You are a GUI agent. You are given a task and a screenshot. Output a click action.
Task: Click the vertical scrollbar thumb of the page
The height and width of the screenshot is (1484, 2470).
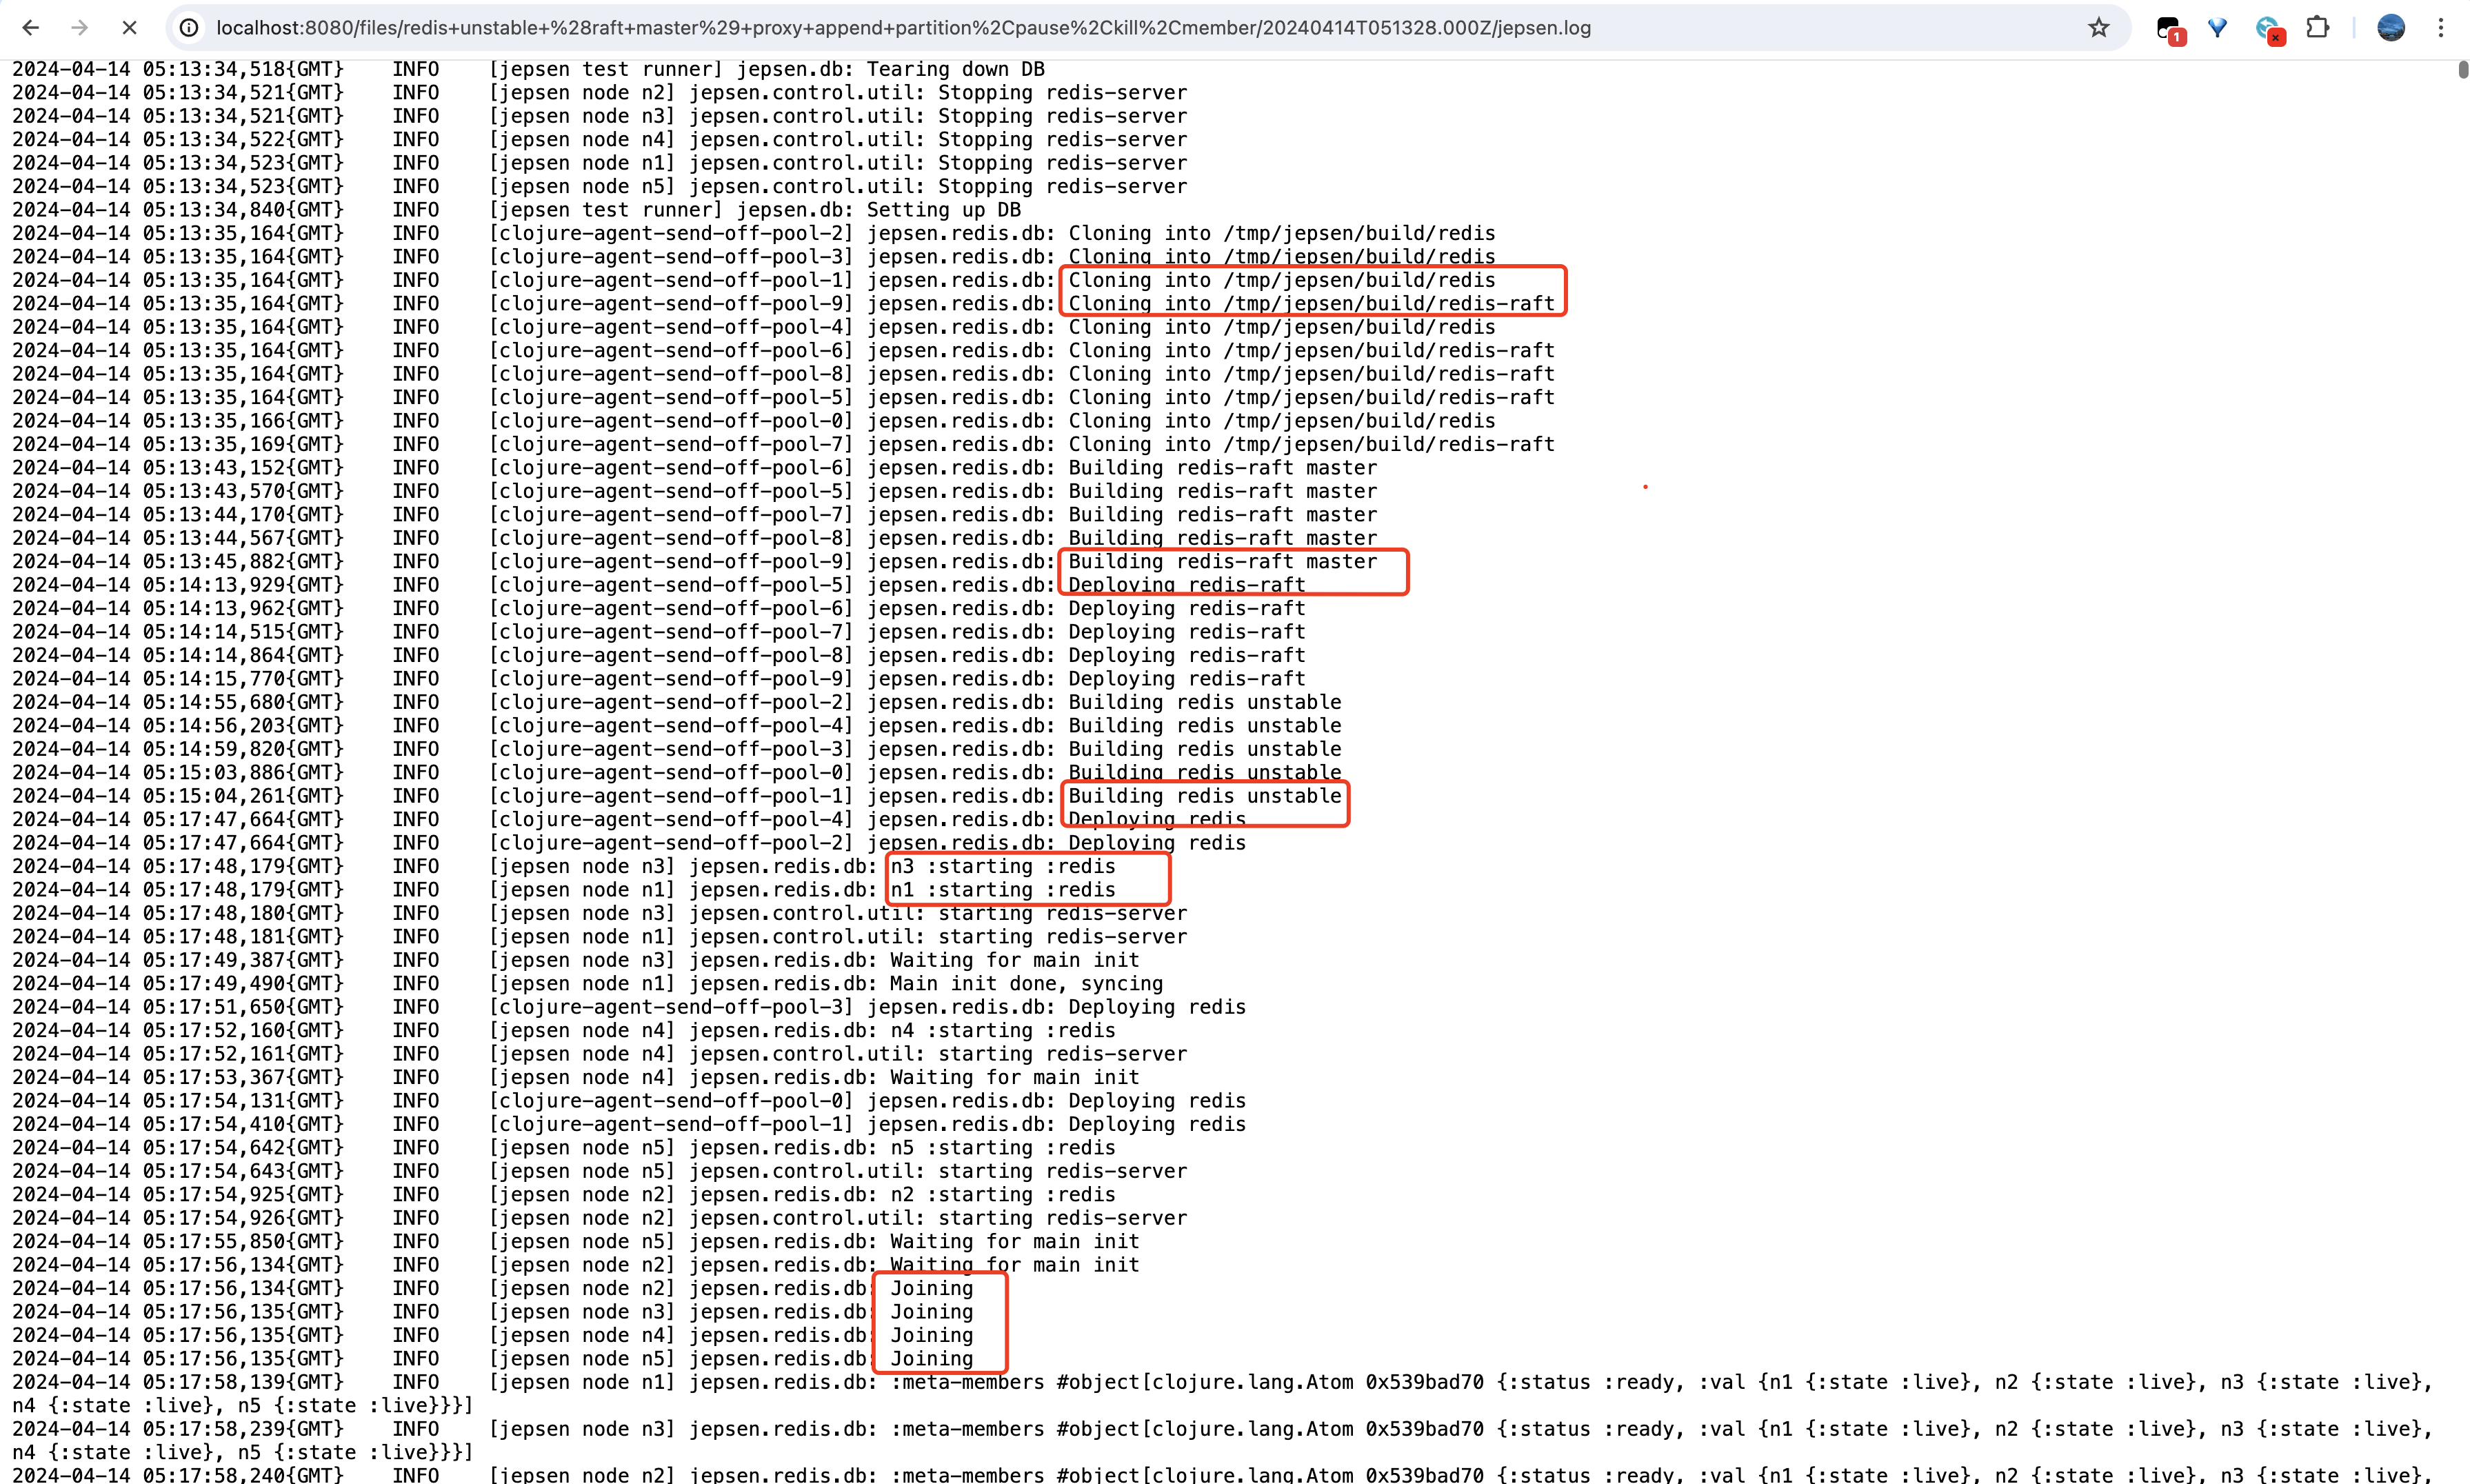[2463, 70]
